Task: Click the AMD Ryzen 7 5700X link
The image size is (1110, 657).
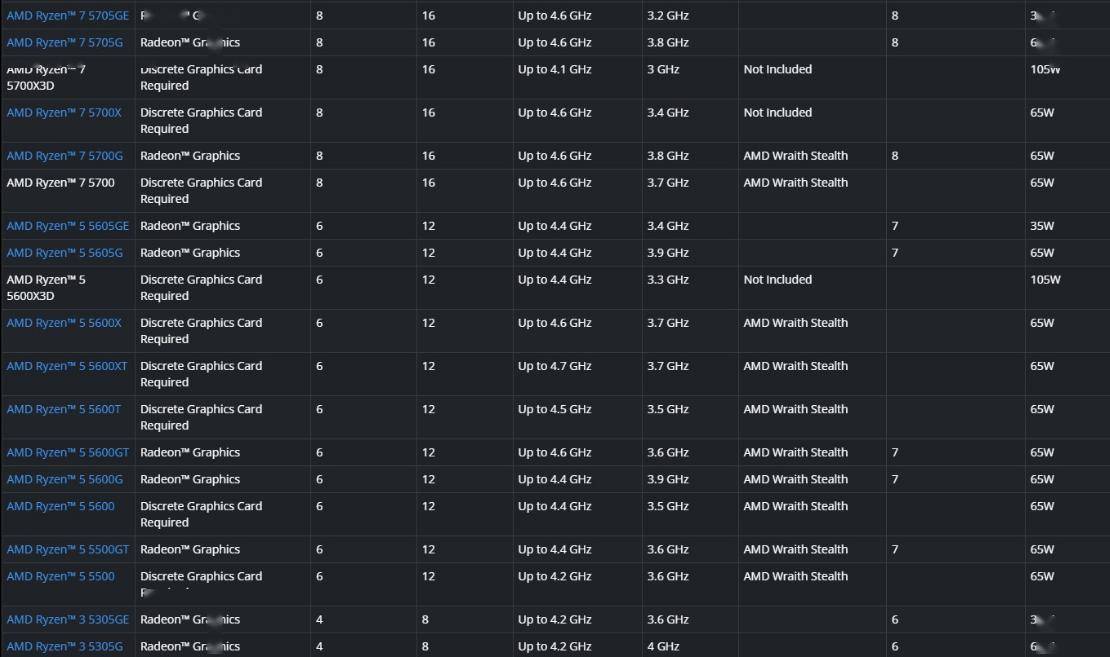Action: point(64,113)
